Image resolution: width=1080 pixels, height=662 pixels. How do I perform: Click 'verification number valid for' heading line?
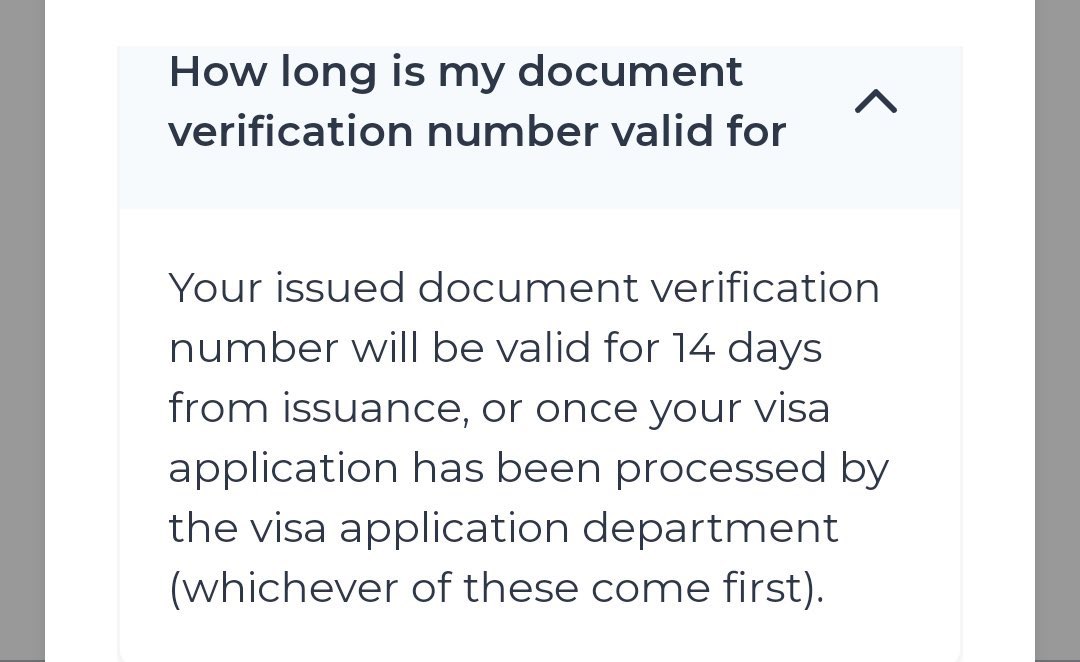coord(477,132)
